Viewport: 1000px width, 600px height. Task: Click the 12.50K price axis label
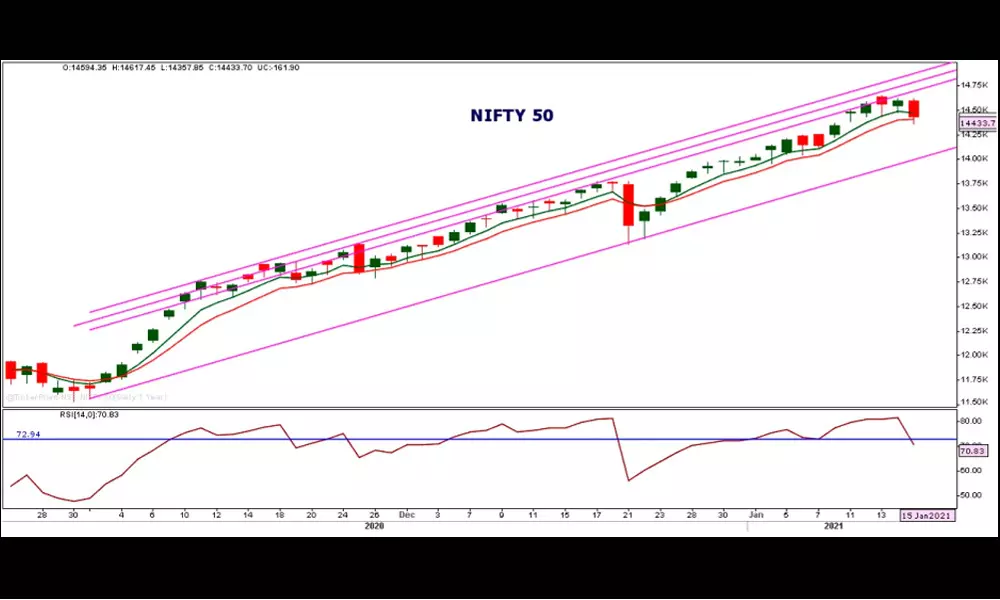coord(976,306)
